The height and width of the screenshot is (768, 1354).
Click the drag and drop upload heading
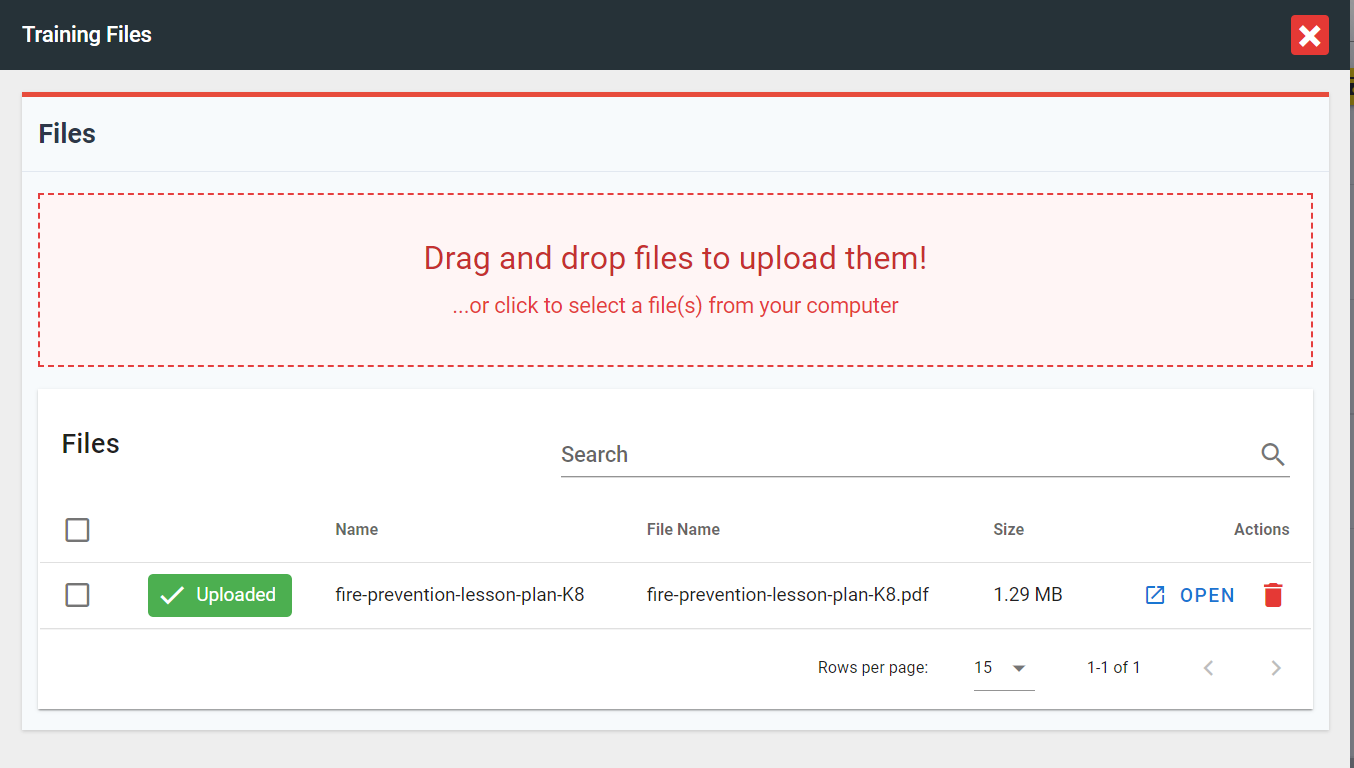pos(675,258)
